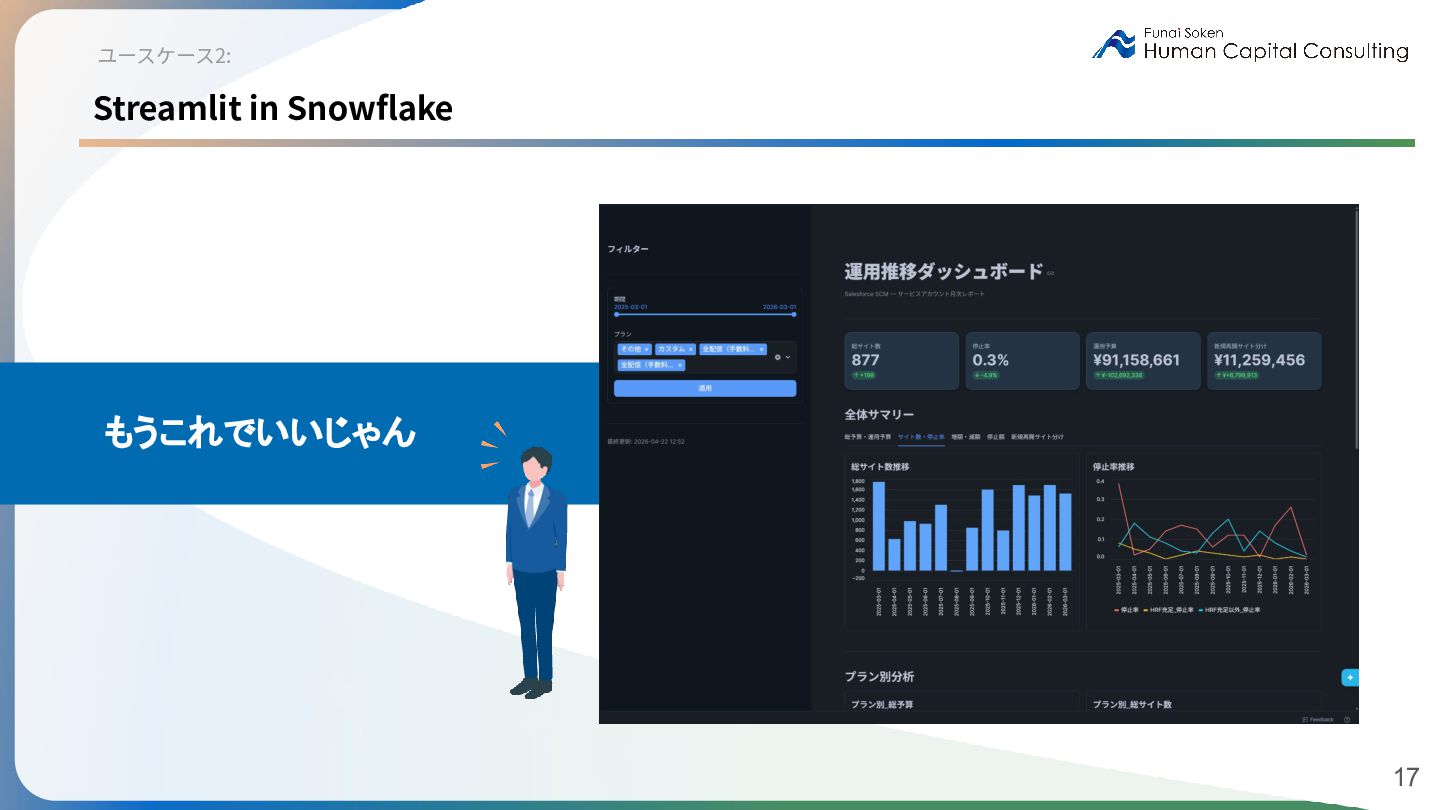Image resolution: width=1440 pixels, height=810 pixels.
Task: Remove the second-row 全配信 plan tag
Action: click(680, 365)
